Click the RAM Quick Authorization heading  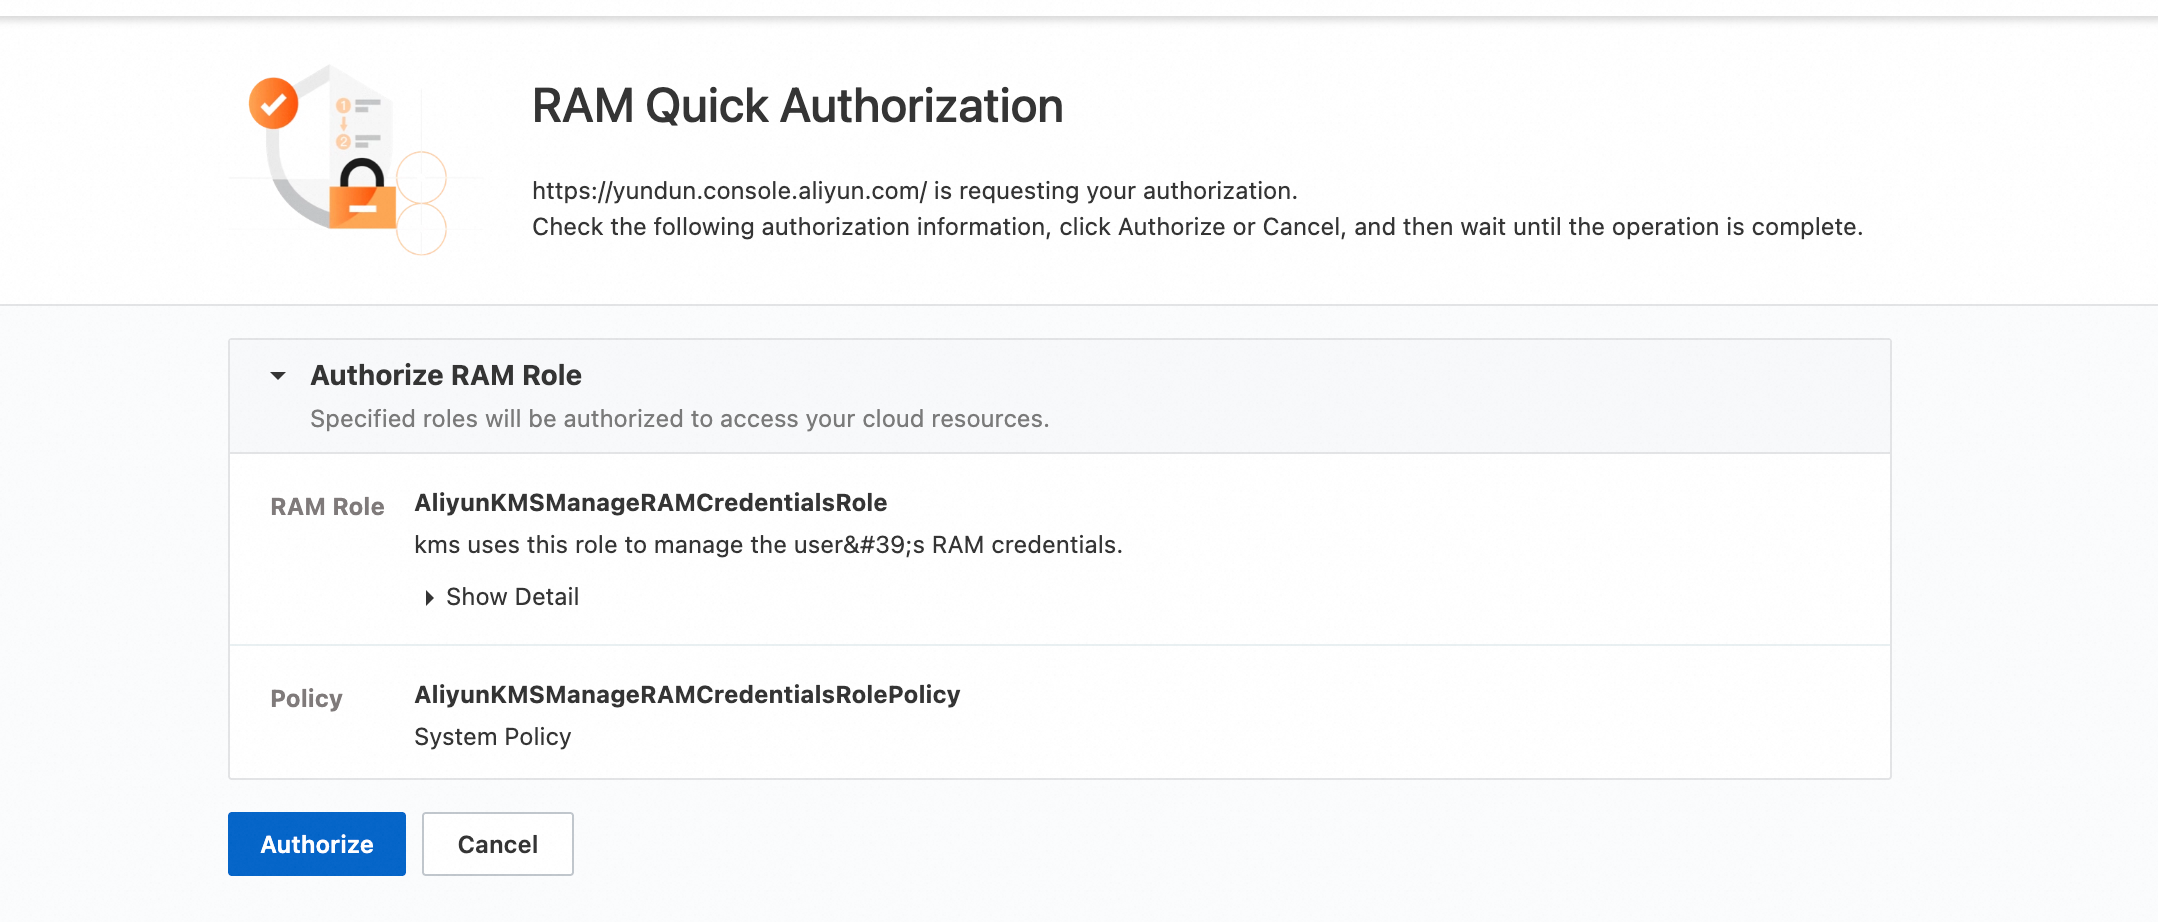tap(797, 106)
